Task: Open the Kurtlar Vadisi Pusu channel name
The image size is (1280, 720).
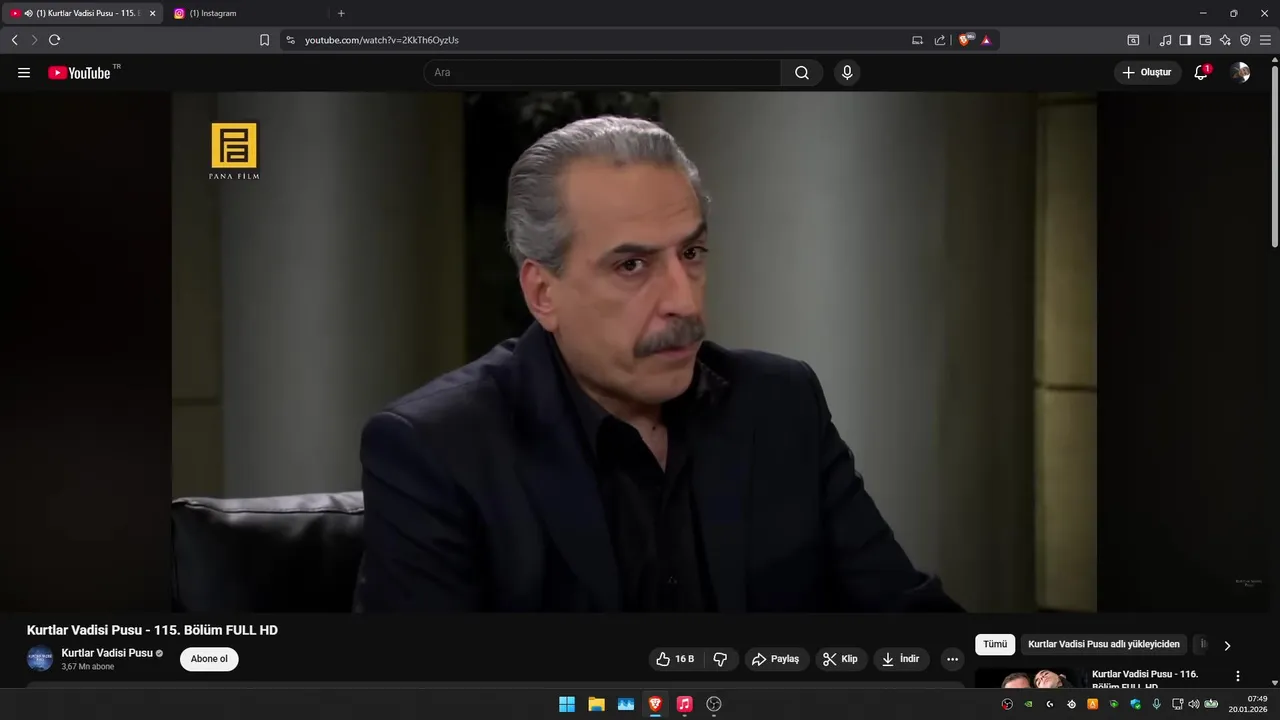Action: pyautogui.click(x=107, y=653)
